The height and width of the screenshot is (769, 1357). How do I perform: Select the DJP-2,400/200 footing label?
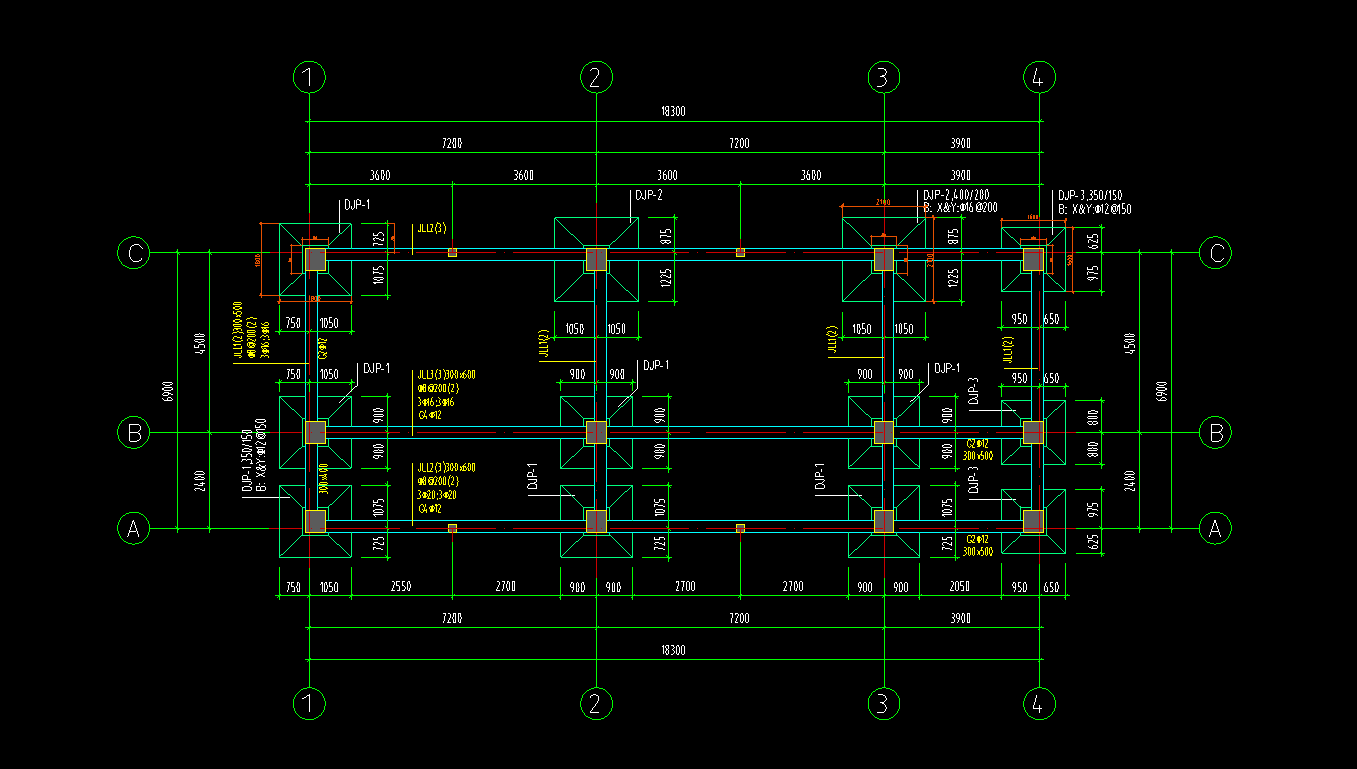tap(956, 194)
